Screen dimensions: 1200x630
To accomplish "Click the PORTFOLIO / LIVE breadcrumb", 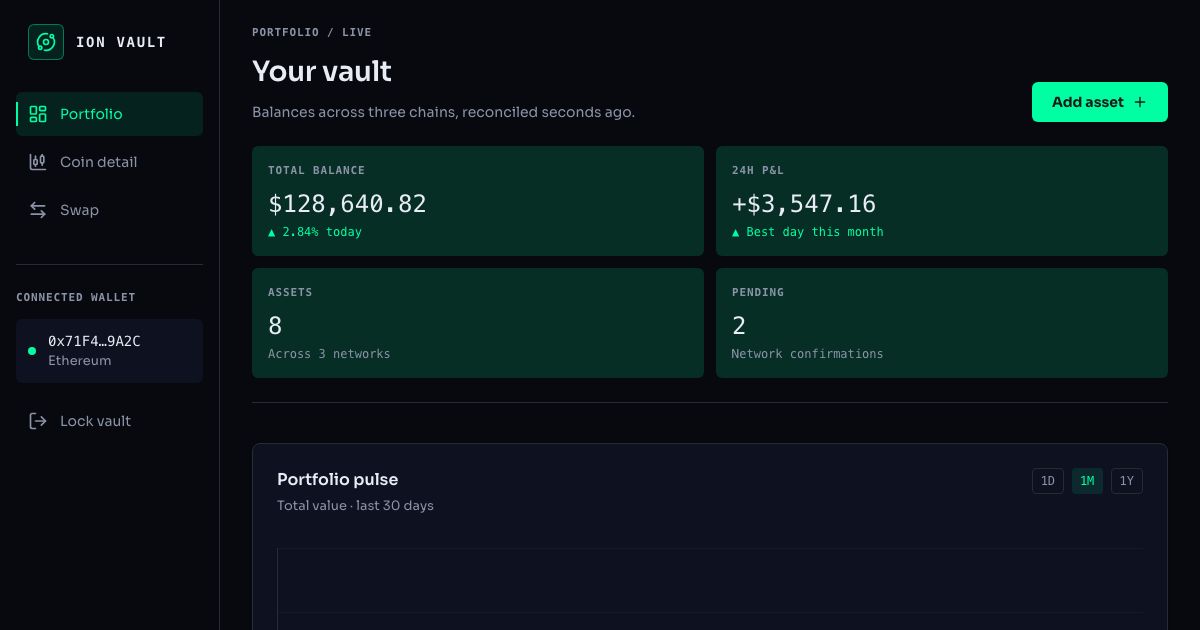I will pyautogui.click(x=312, y=32).
